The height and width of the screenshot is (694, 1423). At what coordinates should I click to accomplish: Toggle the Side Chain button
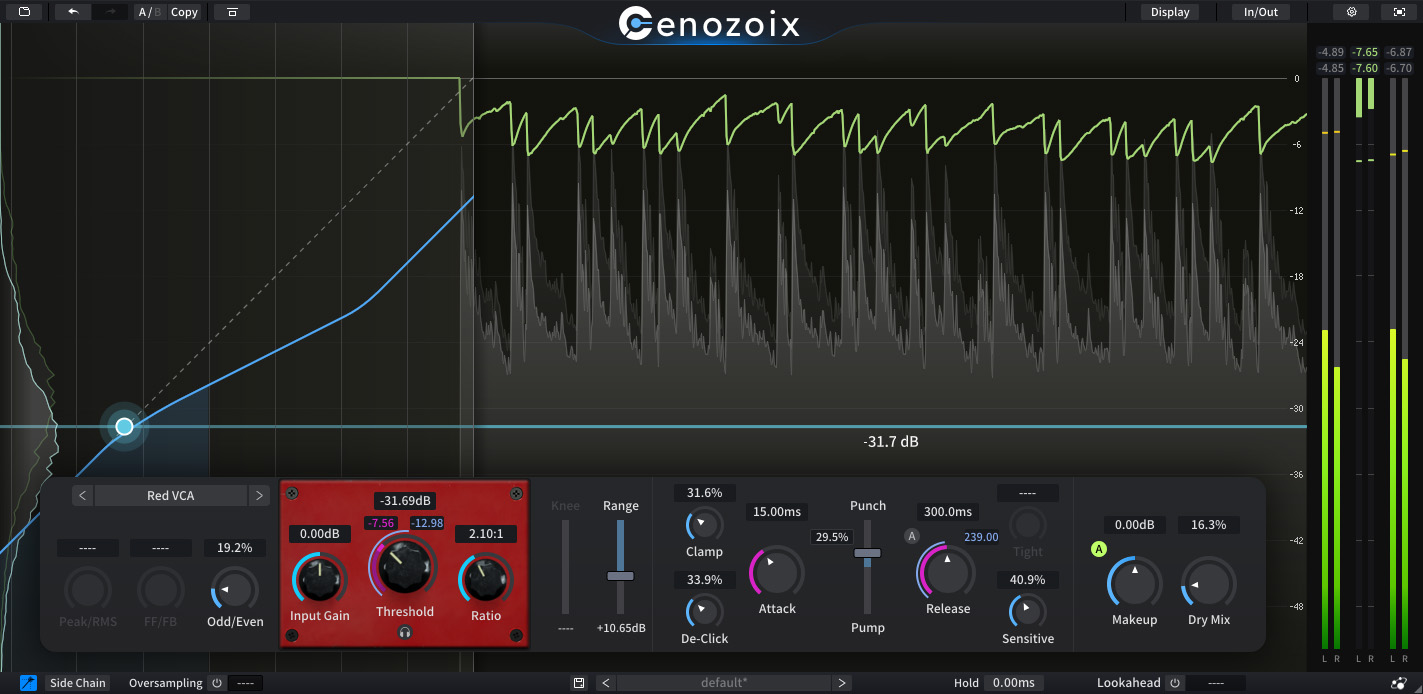(x=77, y=683)
